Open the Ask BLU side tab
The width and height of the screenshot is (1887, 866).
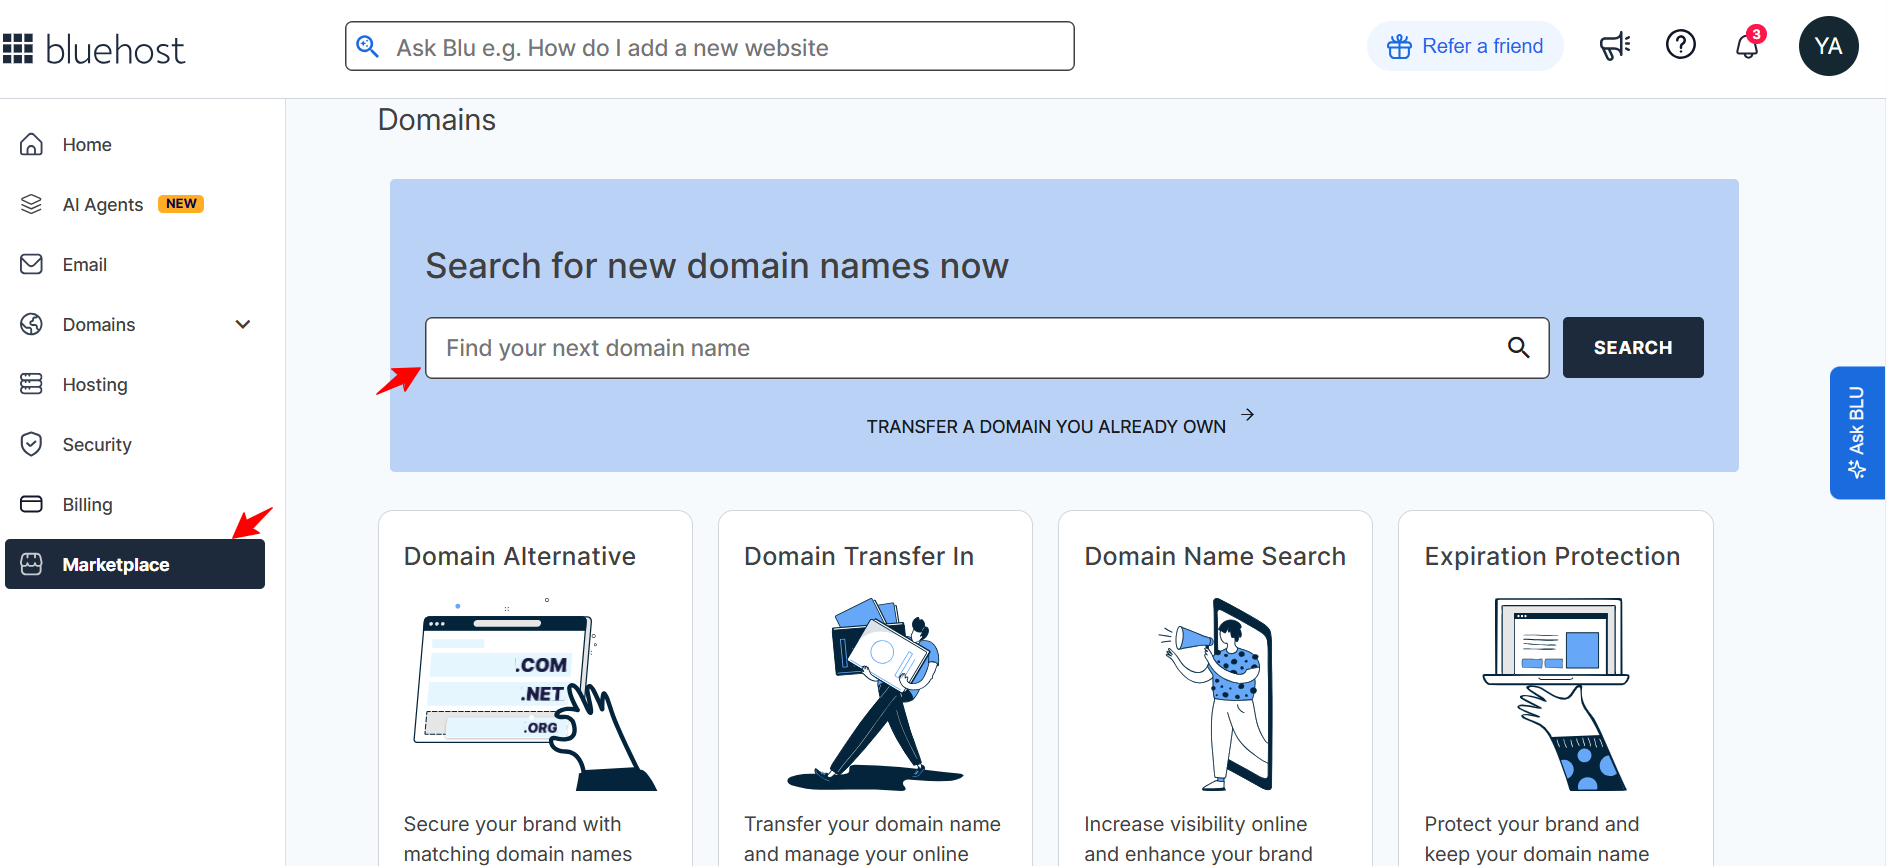(1857, 433)
